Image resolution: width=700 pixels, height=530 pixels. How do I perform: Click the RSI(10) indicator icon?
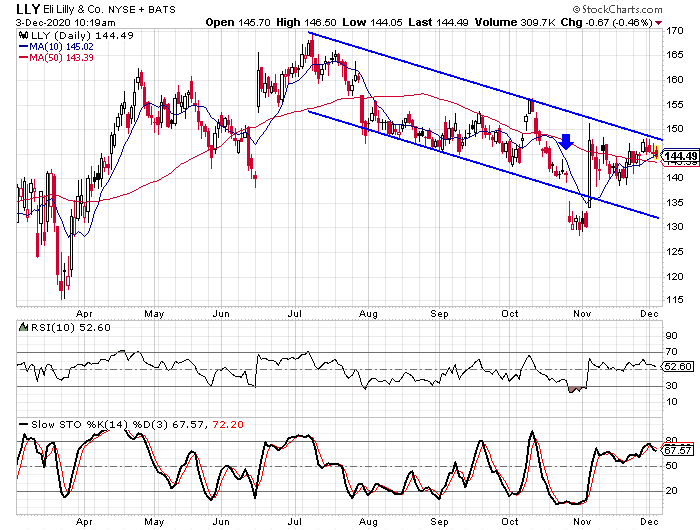tap(23, 327)
